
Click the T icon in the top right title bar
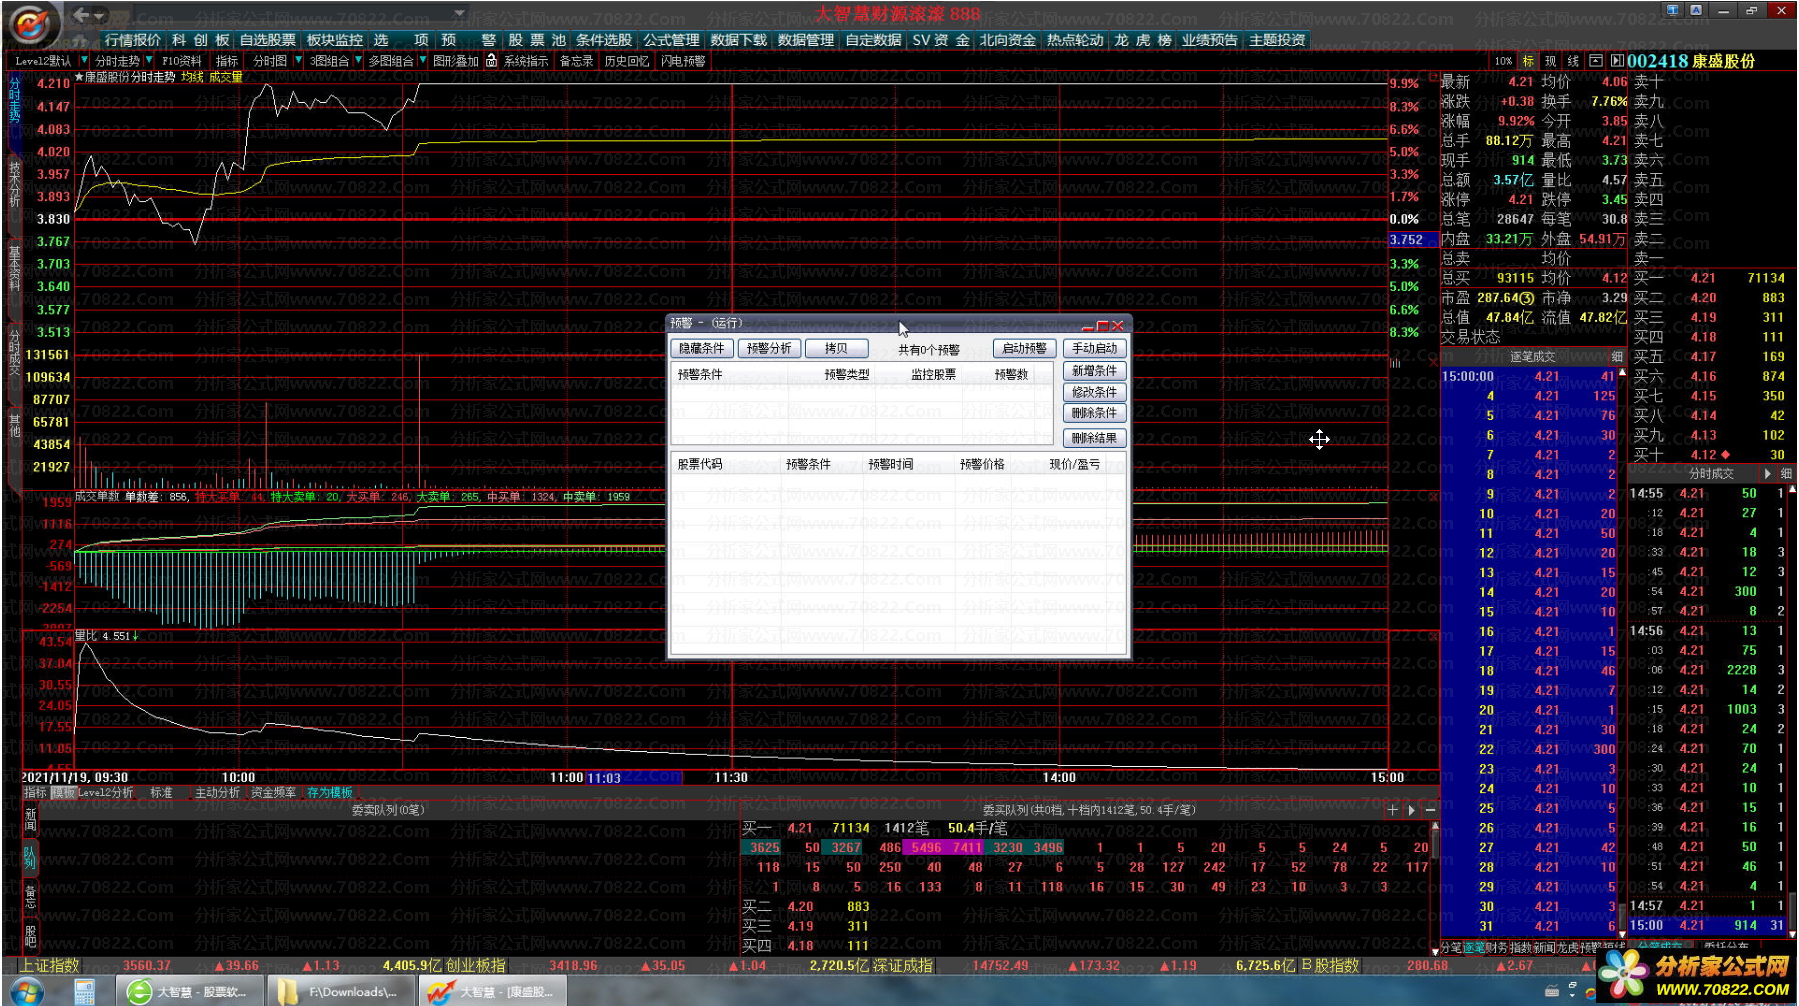pos(1673,9)
